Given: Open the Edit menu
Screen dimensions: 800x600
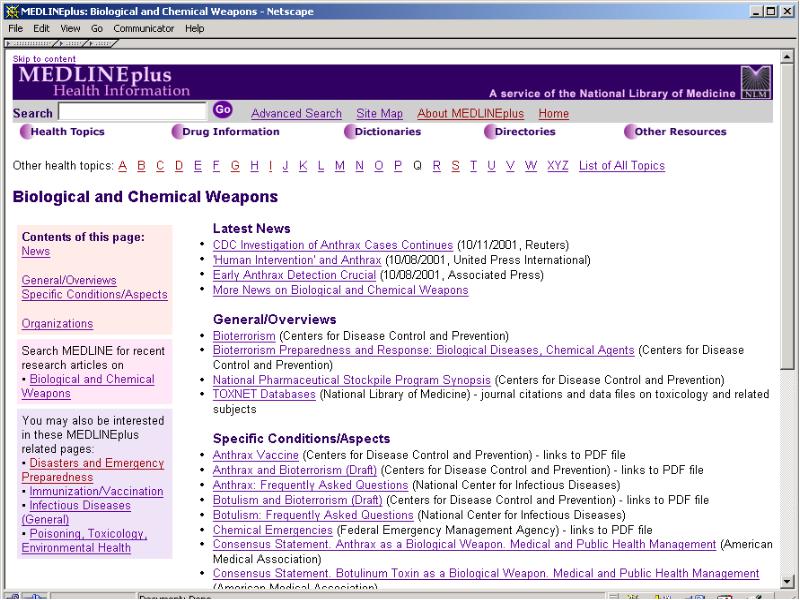Looking at the screenshot, I should 41,29.
